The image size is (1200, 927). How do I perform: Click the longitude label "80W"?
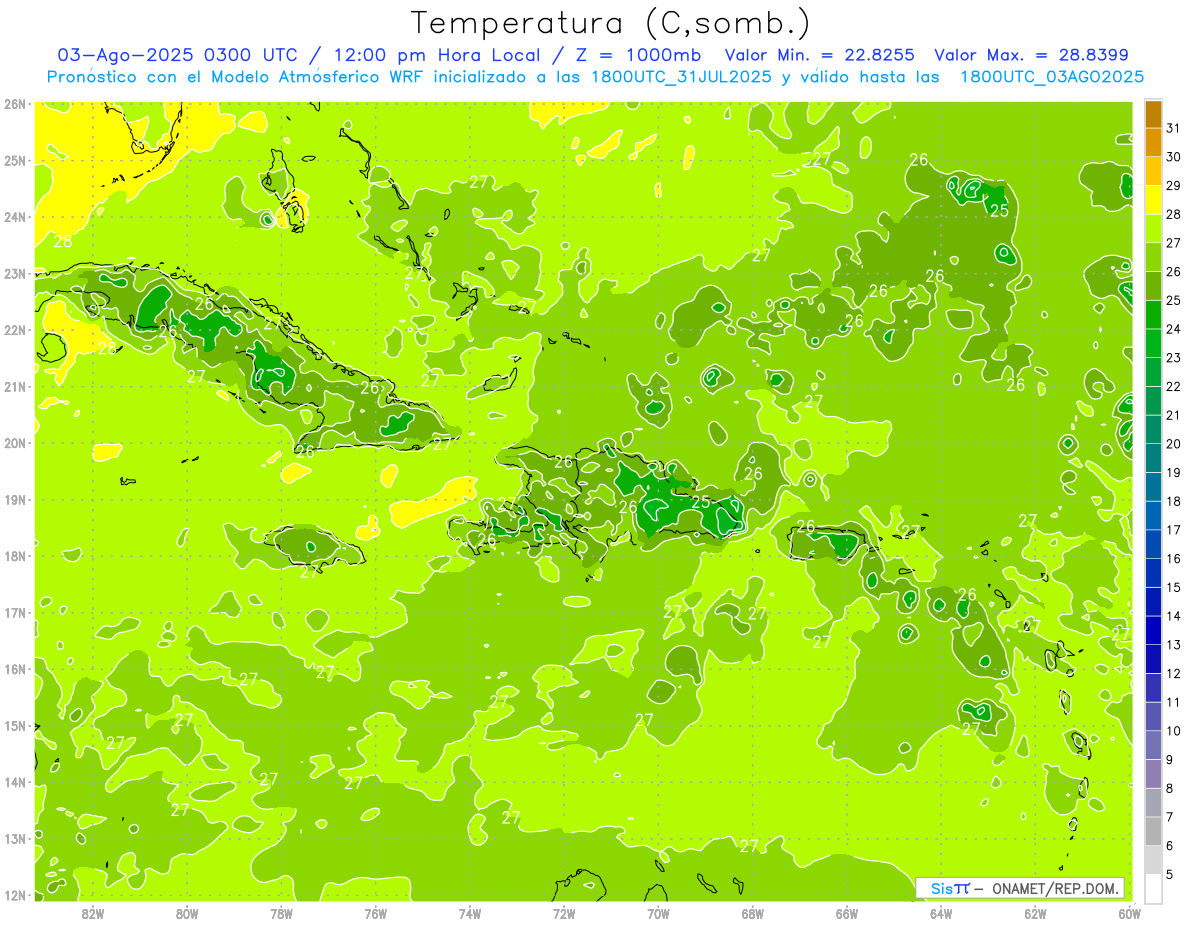pos(187,913)
